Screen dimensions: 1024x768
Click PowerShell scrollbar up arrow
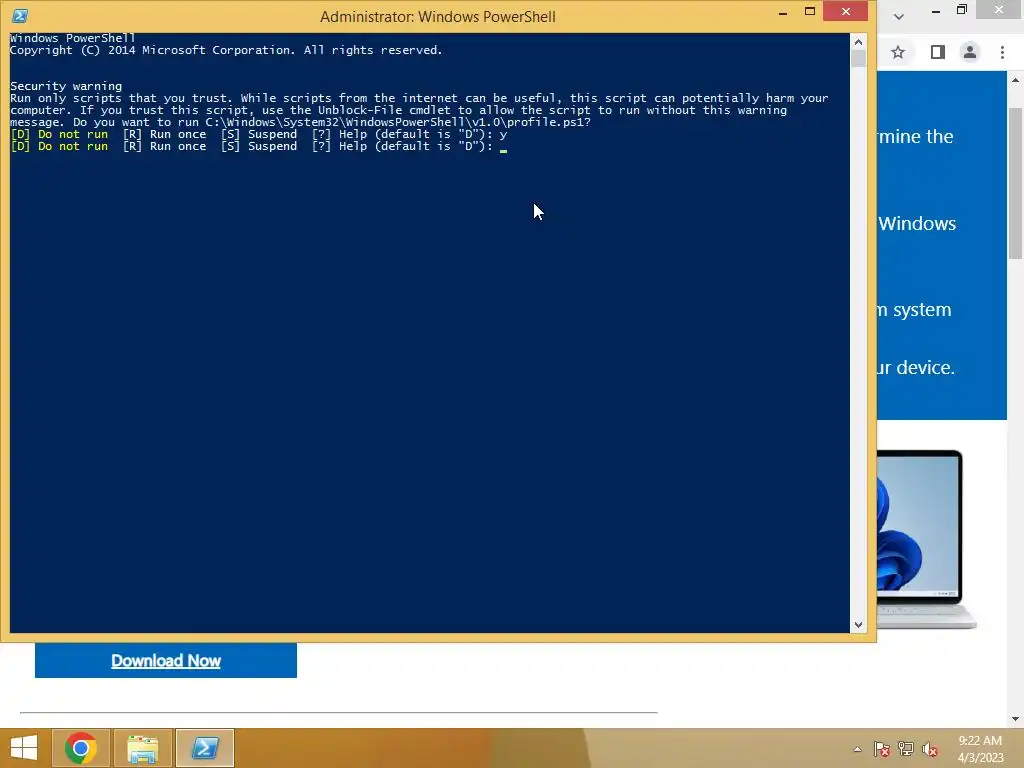tap(858, 42)
